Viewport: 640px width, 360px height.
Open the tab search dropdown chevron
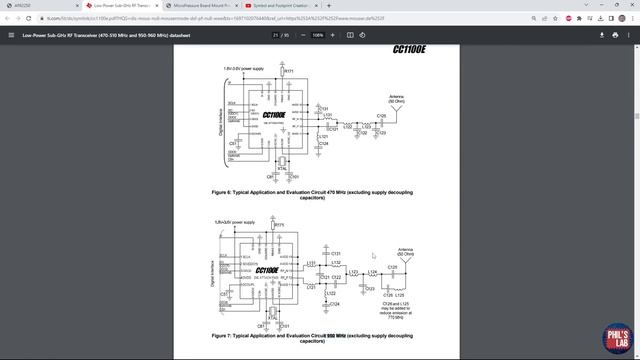point(586,5)
